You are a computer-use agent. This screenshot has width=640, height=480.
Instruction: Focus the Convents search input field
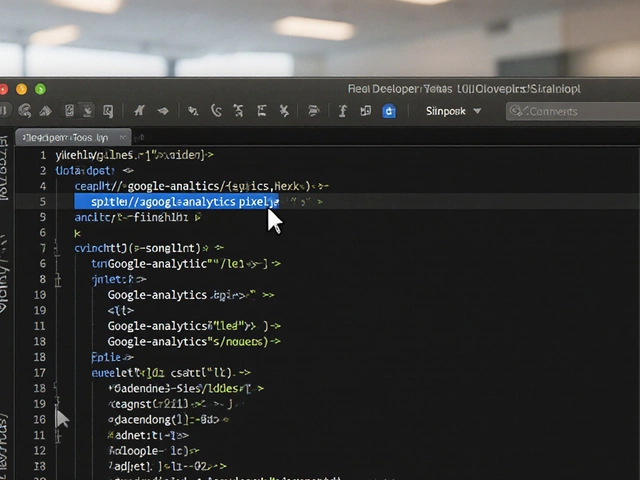[568, 111]
